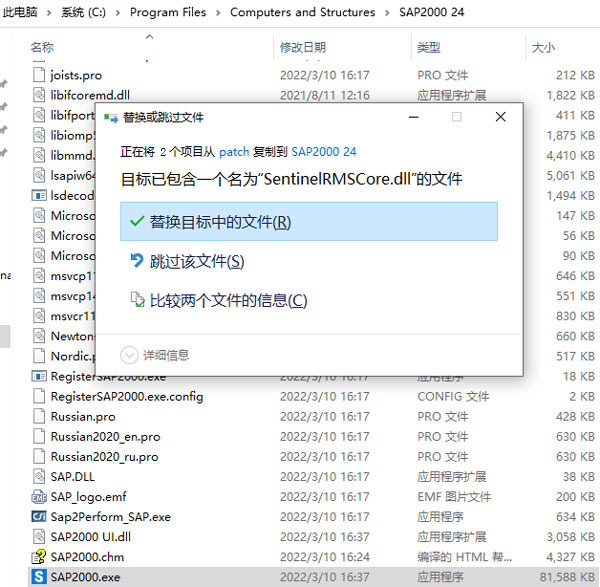Click the sort direction arrow above 名称
Viewport: 600px width, 587px height.
pos(150,37)
